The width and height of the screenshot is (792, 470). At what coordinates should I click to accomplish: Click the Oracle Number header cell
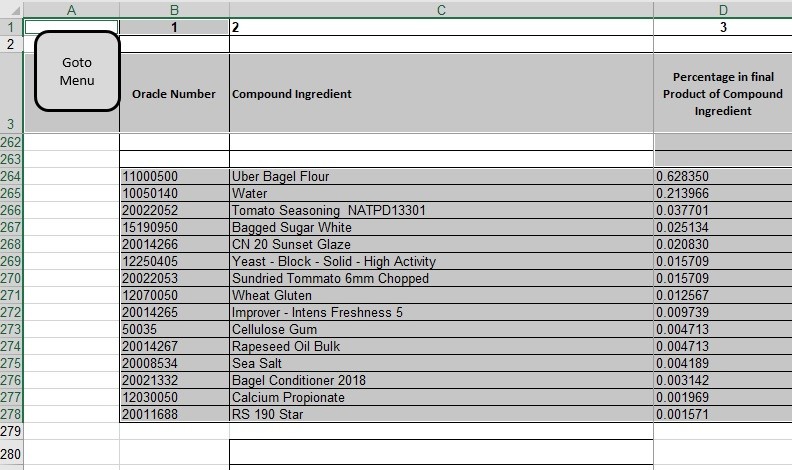[174, 93]
